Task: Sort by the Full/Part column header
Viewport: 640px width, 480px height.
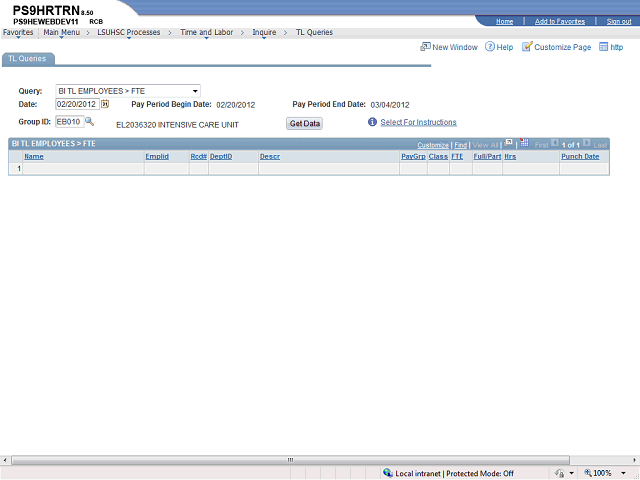Action: 487,156
